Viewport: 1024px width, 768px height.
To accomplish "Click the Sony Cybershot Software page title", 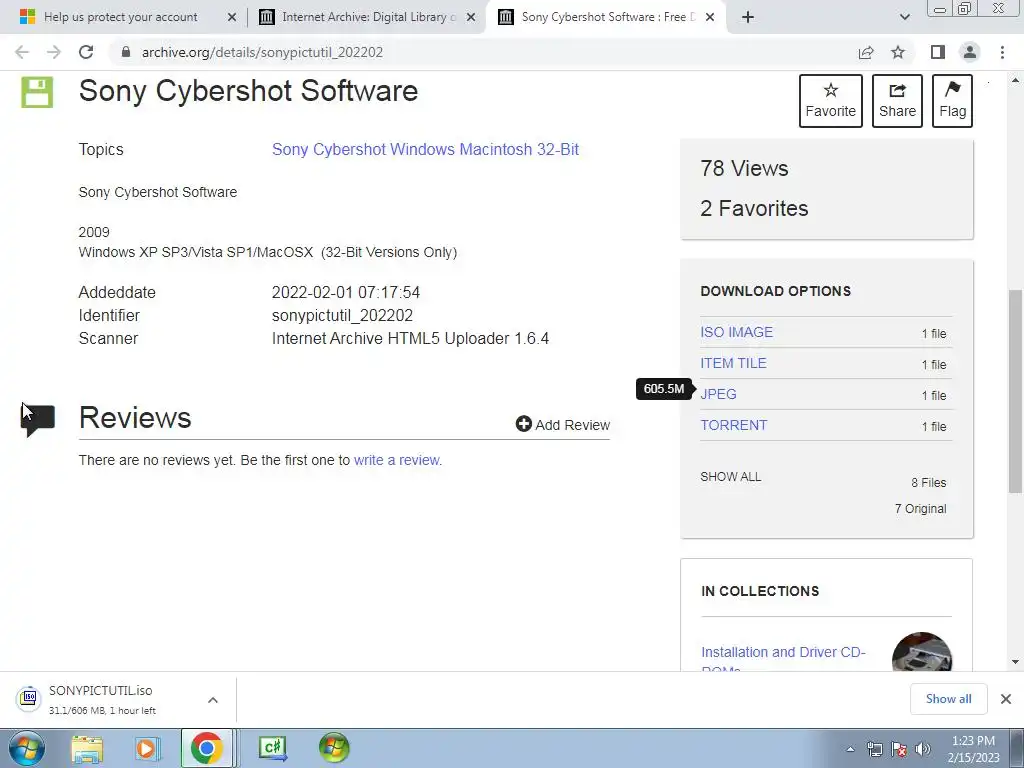I will click(248, 91).
